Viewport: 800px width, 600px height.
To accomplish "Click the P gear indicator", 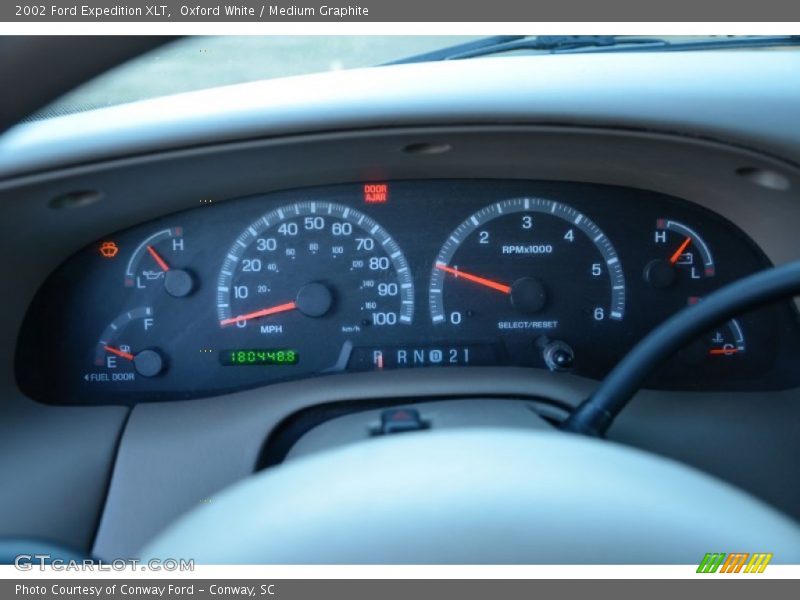I will click(x=378, y=356).
